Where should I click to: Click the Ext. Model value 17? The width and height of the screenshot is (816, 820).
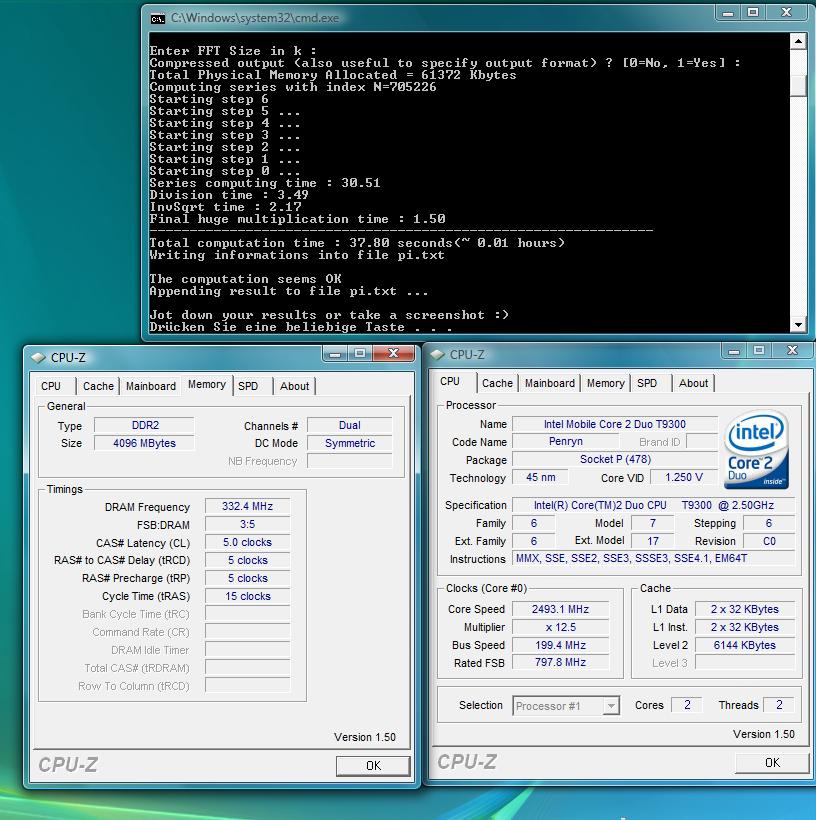pyautogui.click(x=653, y=541)
